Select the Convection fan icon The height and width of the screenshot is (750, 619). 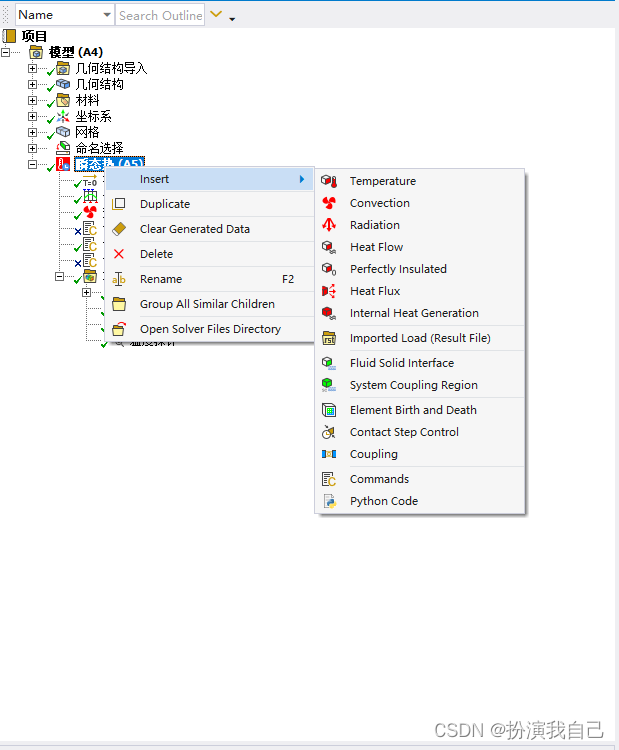point(329,203)
